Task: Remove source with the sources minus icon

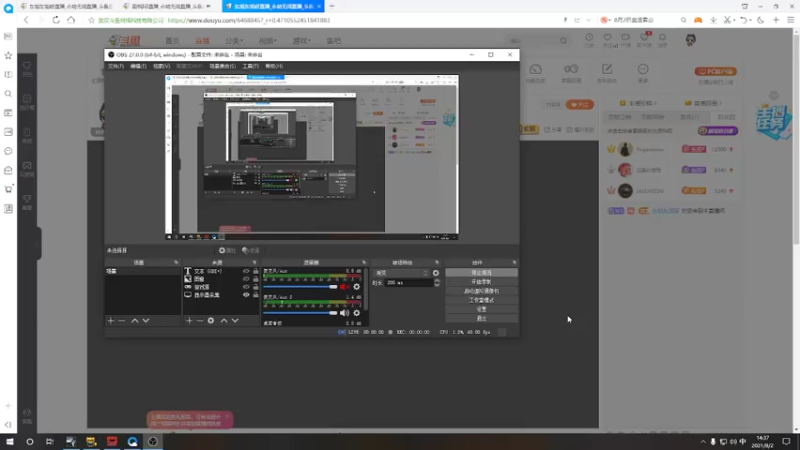Action: pos(199,320)
